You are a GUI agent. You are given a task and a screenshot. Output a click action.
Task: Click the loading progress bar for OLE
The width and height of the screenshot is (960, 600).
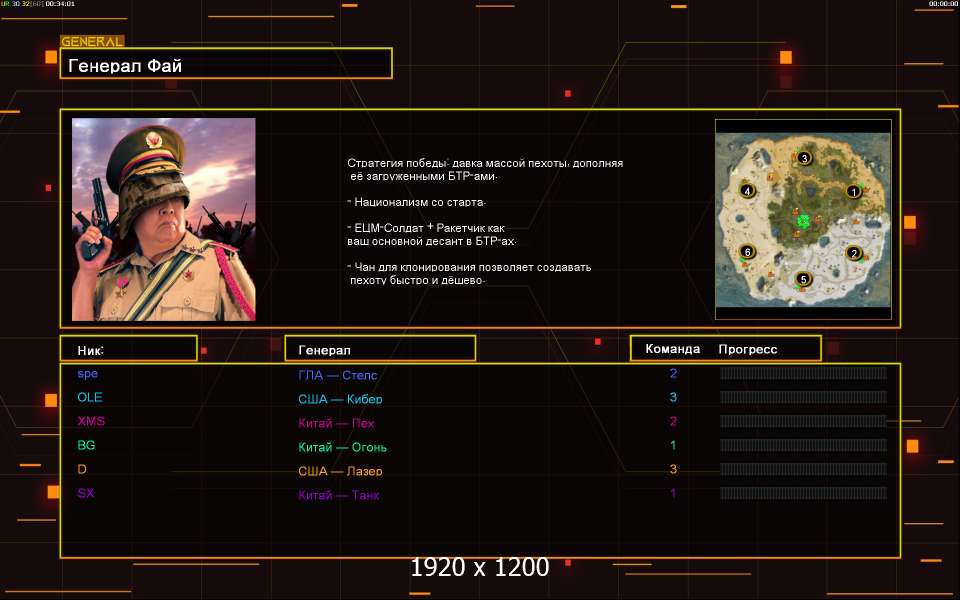click(803, 397)
